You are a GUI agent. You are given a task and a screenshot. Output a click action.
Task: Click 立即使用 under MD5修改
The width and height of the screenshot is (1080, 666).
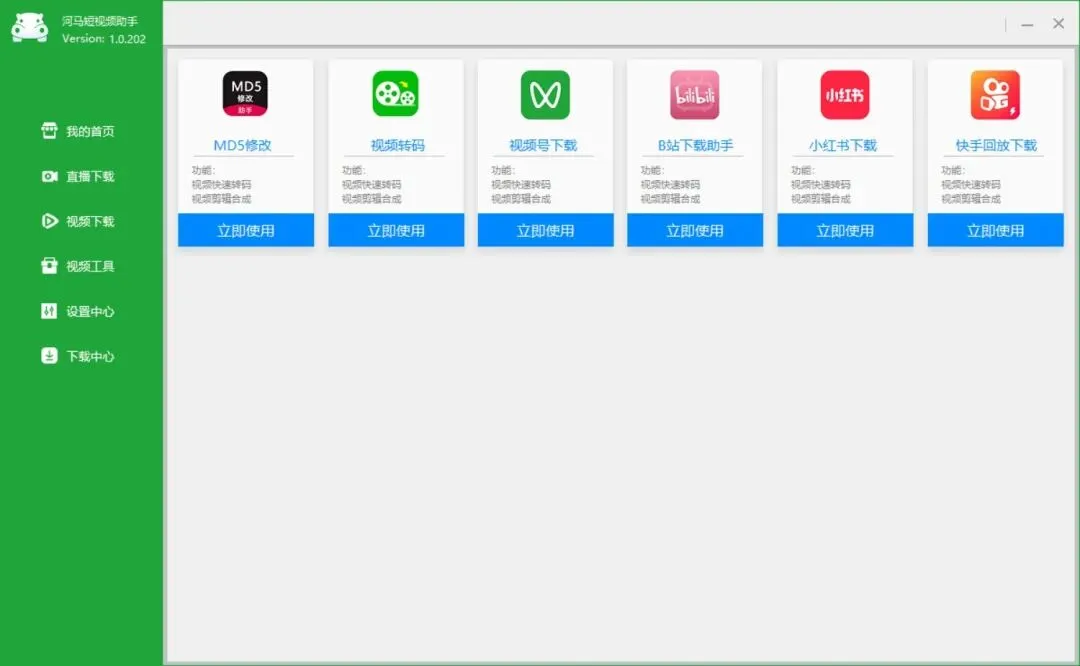(246, 230)
